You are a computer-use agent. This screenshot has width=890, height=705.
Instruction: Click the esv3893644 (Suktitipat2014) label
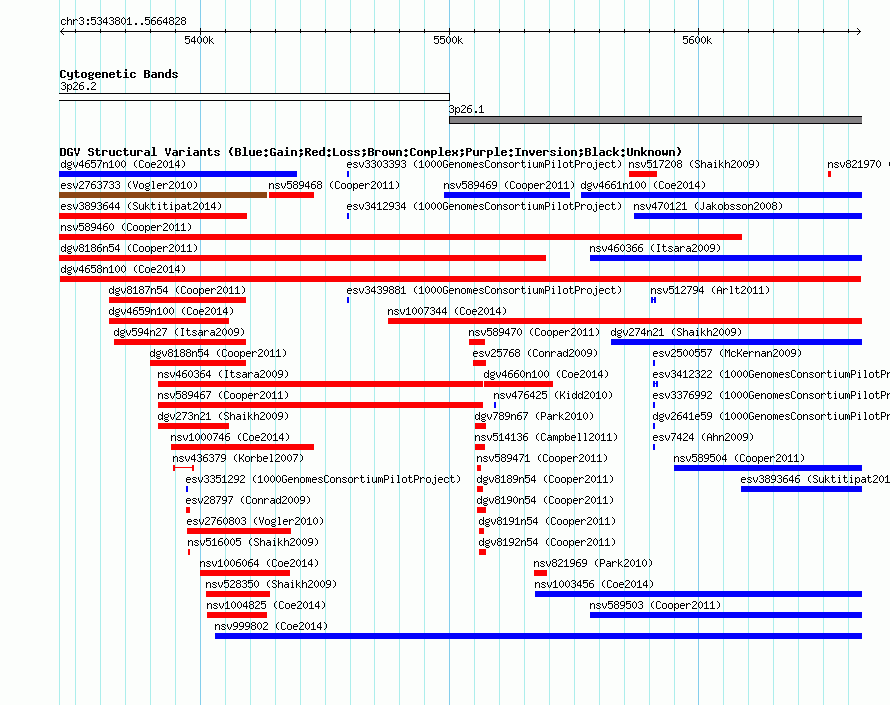point(141,207)
